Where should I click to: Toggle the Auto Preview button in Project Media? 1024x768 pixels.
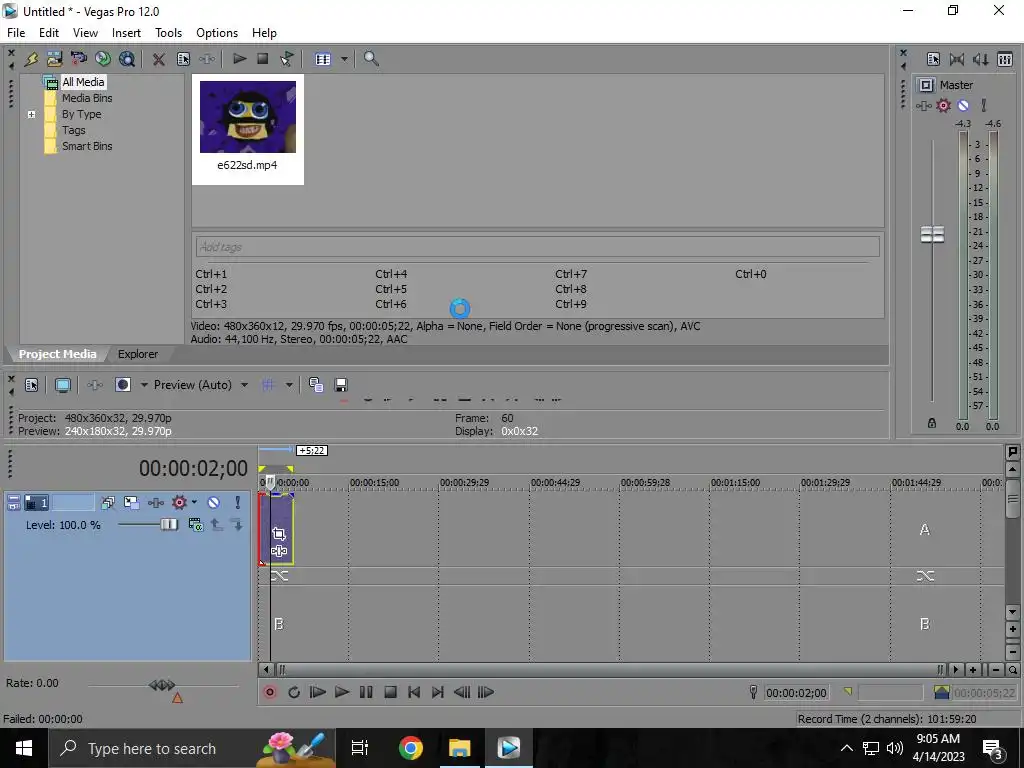point(287,59)
